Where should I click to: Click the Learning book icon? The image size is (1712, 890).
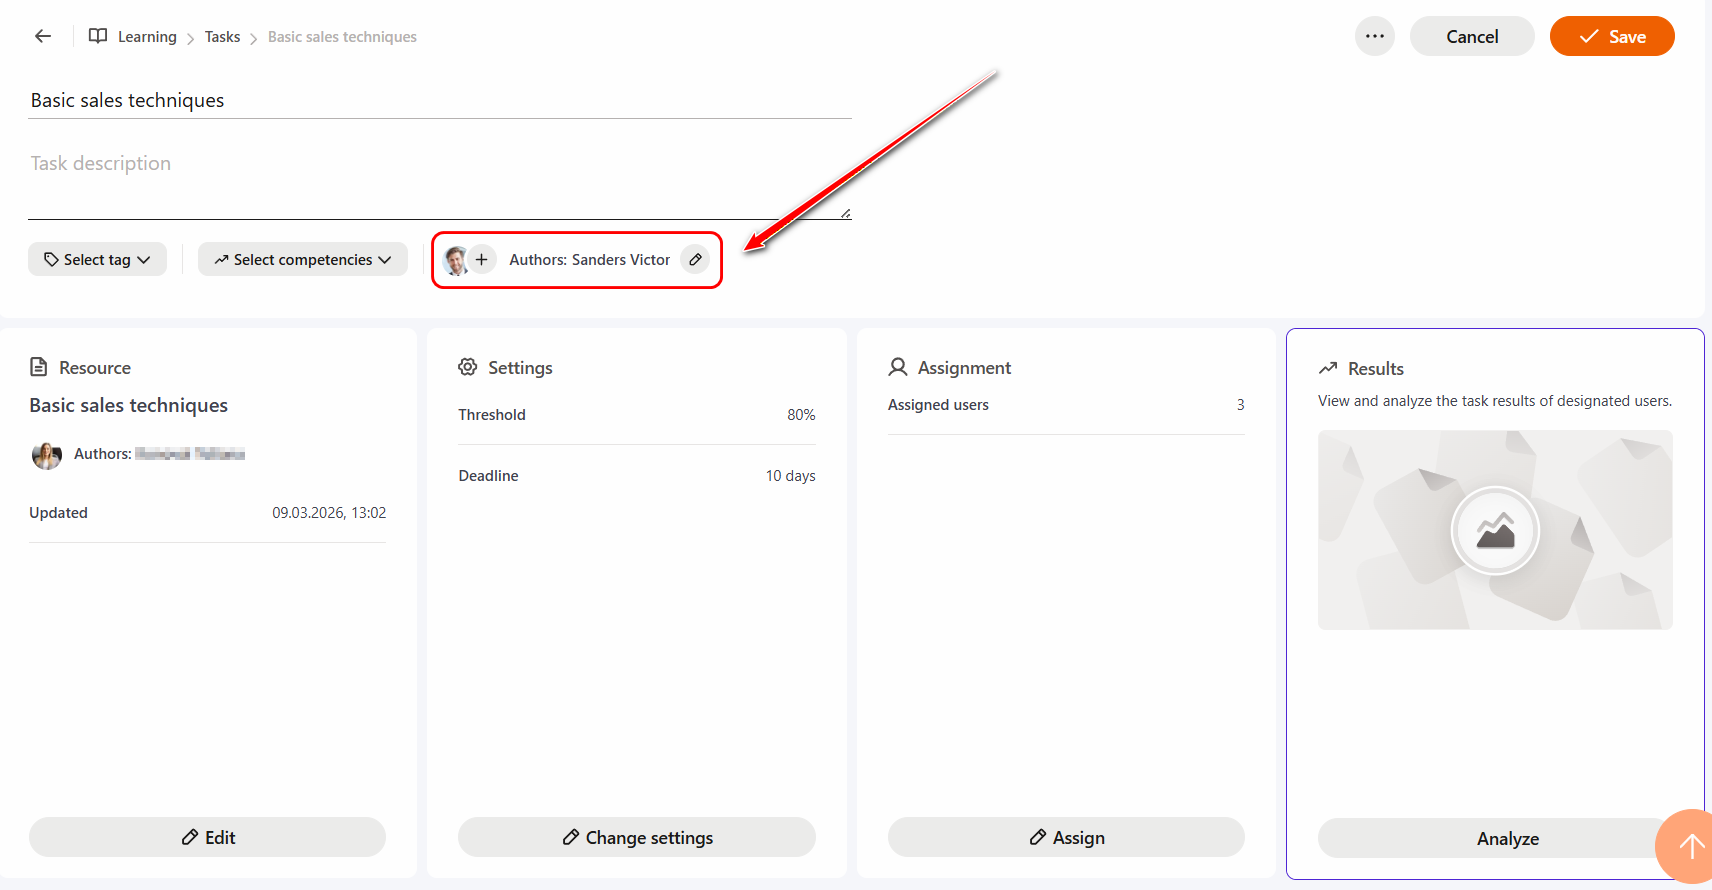pyautogui.click(x=98, y=37)
